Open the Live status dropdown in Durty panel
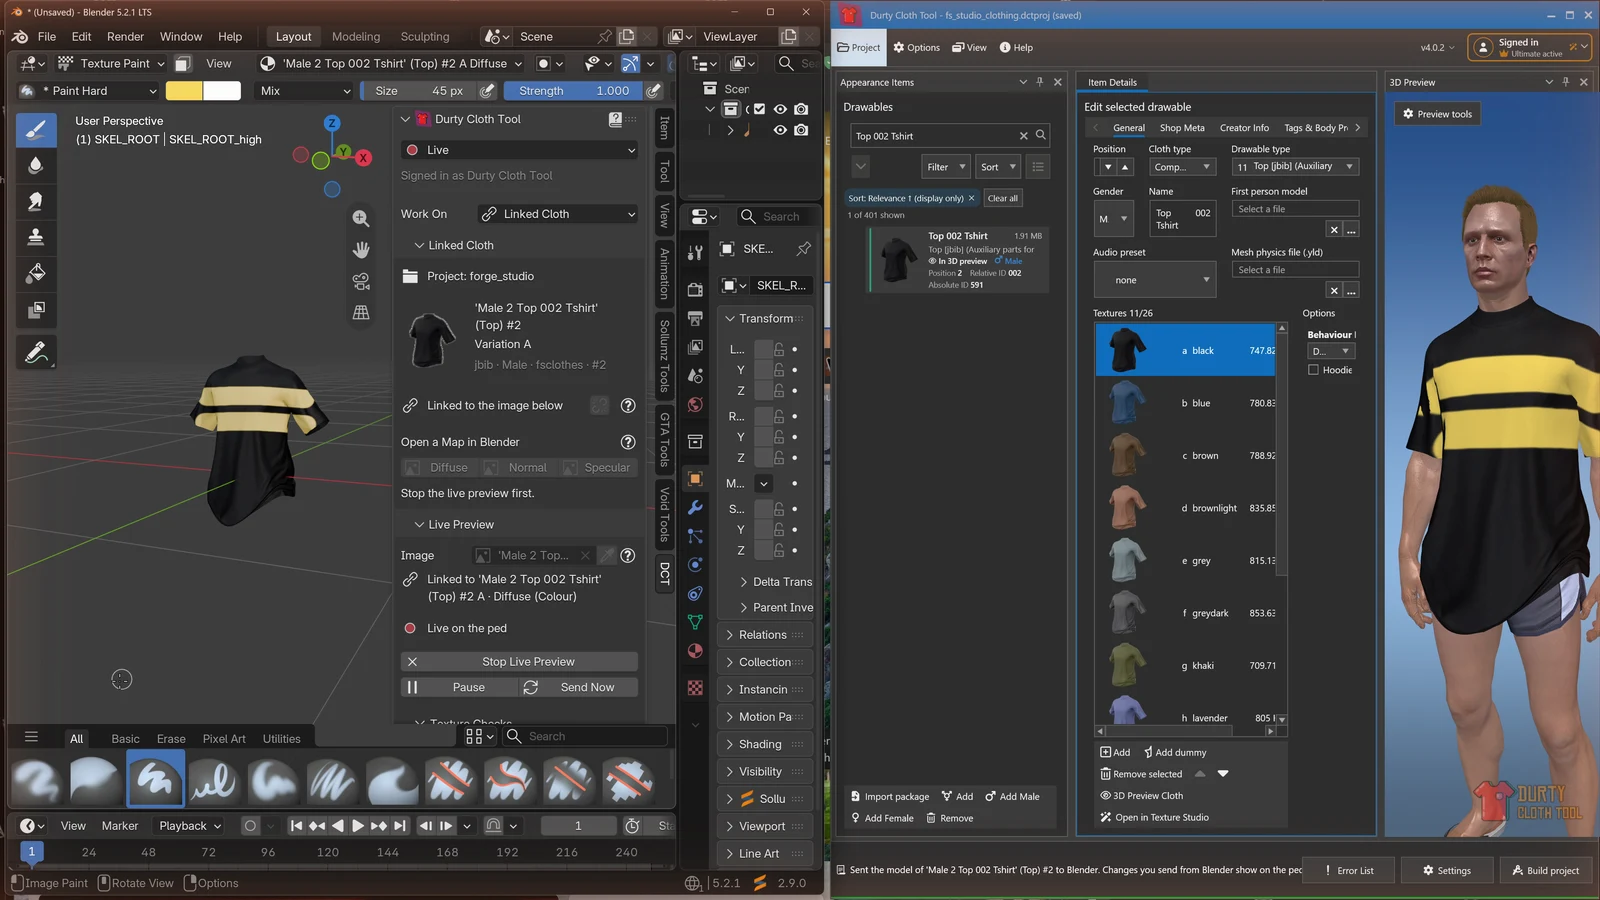1600x900 pixels. tap(519, 150)
